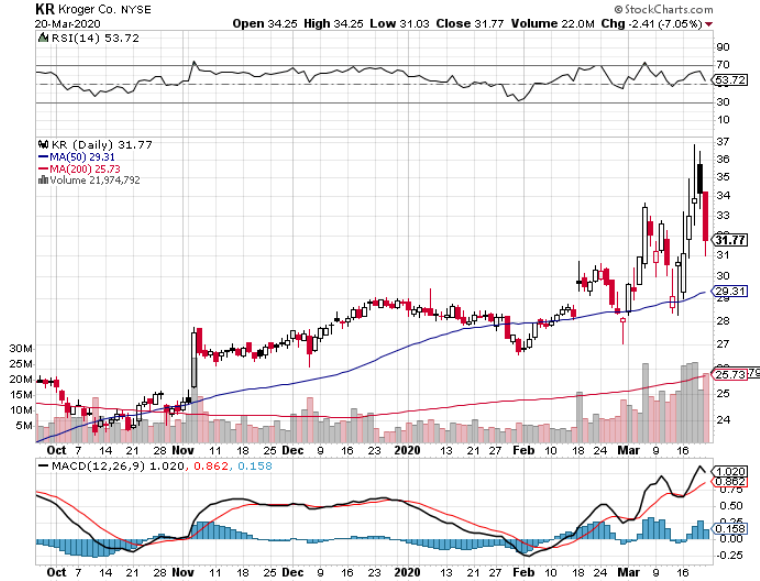Click the 29.31 MA(50) axis marker
Viewport: 760px width, 581px height.
point(729,291)
